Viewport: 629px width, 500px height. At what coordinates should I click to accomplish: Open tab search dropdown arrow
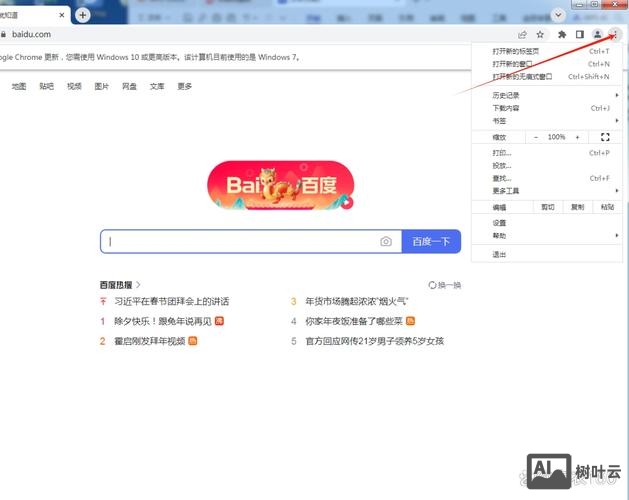[558, 15]
